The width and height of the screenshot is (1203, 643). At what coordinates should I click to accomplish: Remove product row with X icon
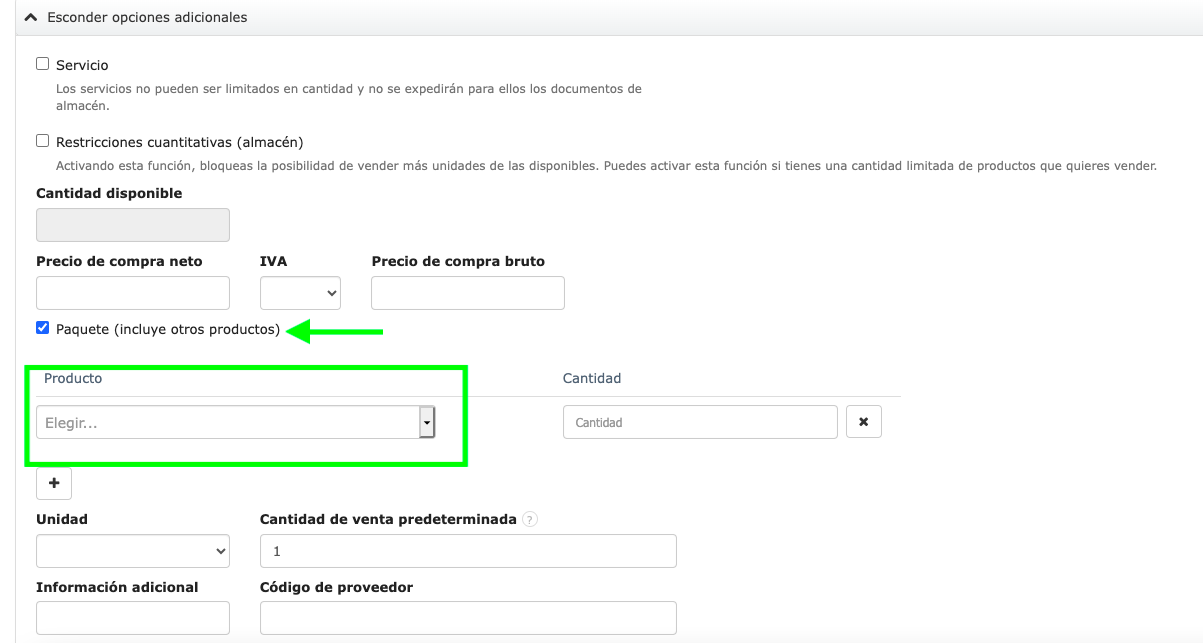(864, 423)
